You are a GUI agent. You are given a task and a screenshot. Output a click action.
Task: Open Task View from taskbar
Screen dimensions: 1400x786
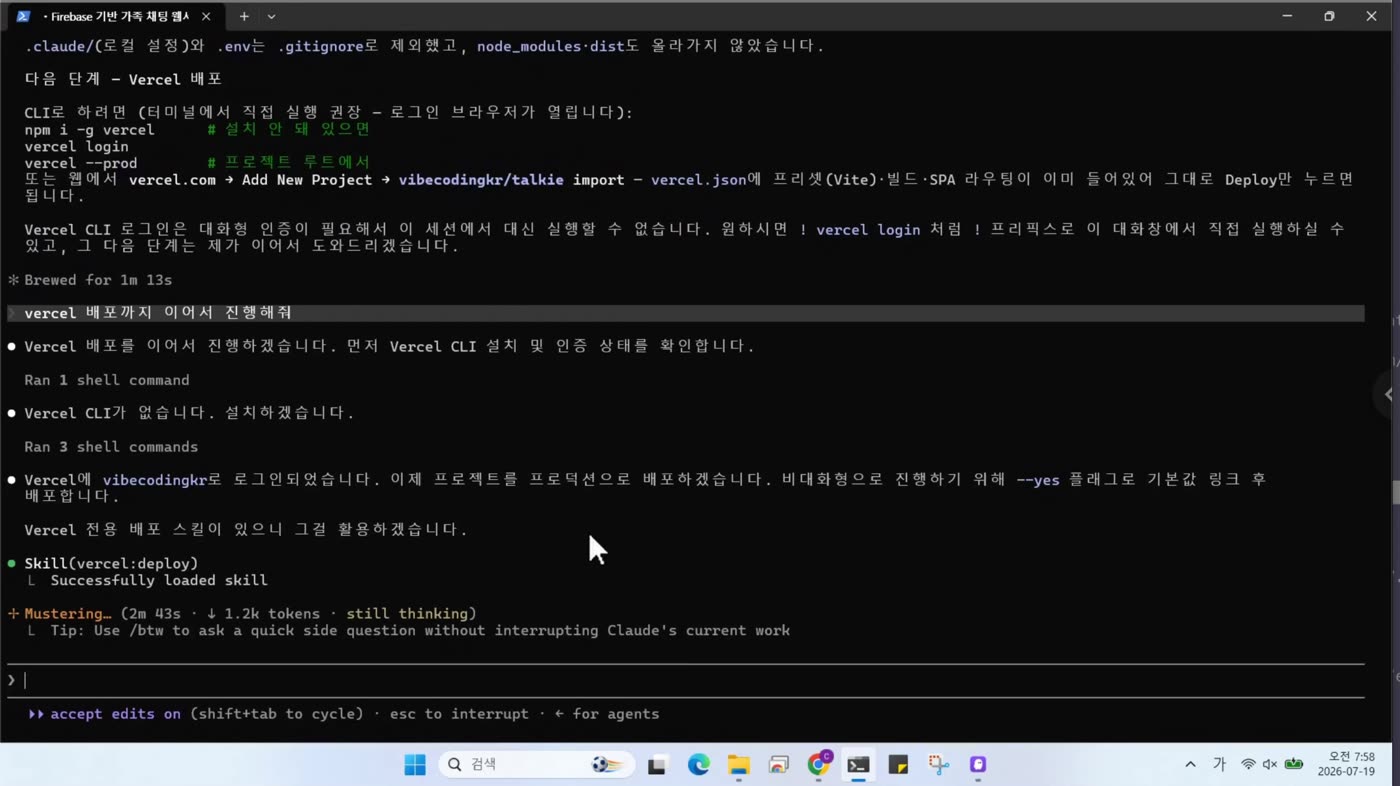[657, 765]
